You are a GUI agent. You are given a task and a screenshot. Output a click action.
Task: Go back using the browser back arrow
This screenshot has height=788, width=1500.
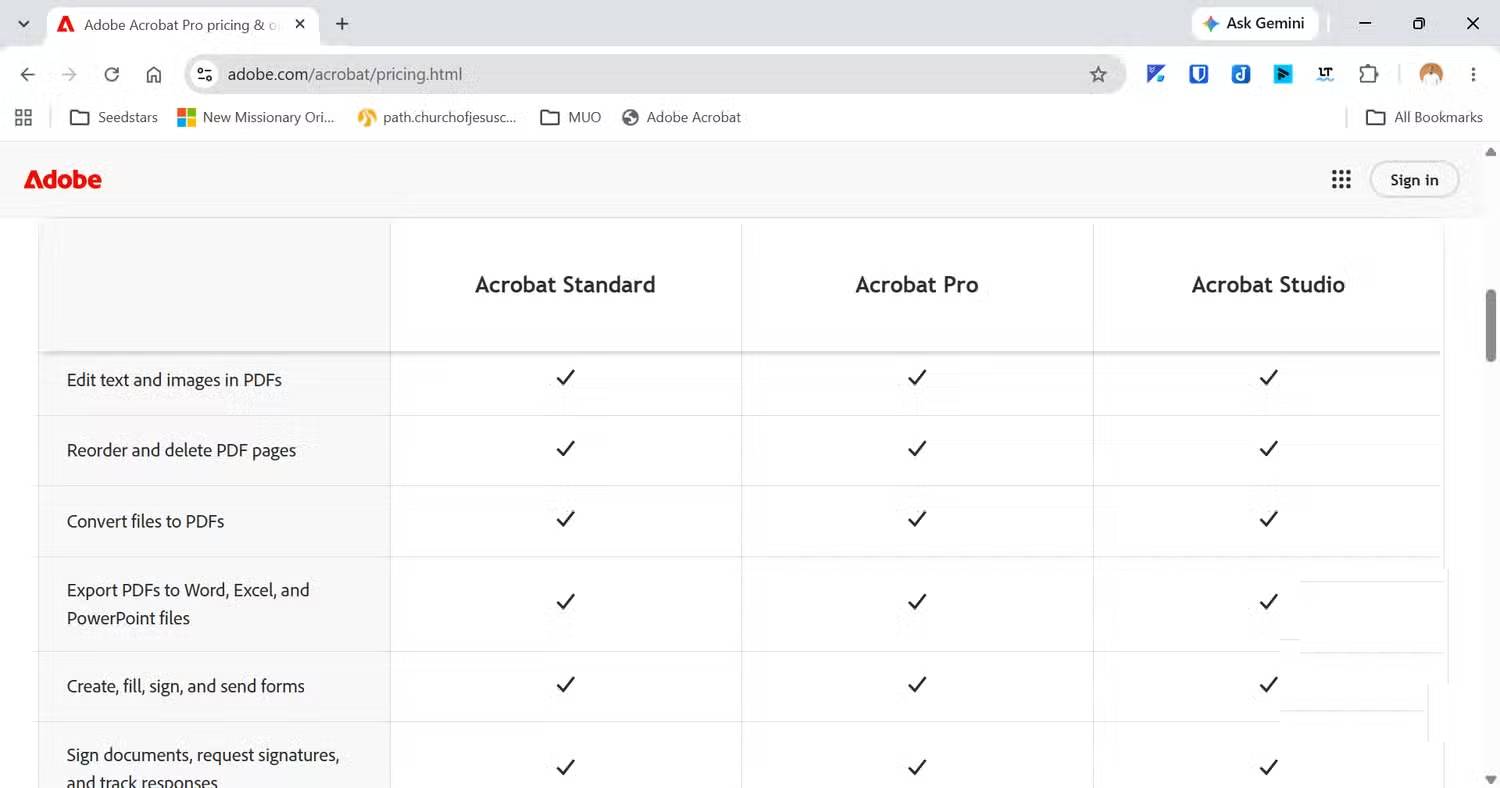[28, 74]
